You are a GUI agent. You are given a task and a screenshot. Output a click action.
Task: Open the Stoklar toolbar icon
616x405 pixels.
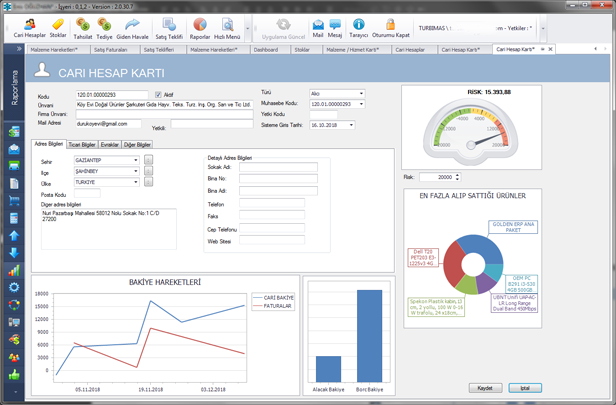(x=58, y=29)
